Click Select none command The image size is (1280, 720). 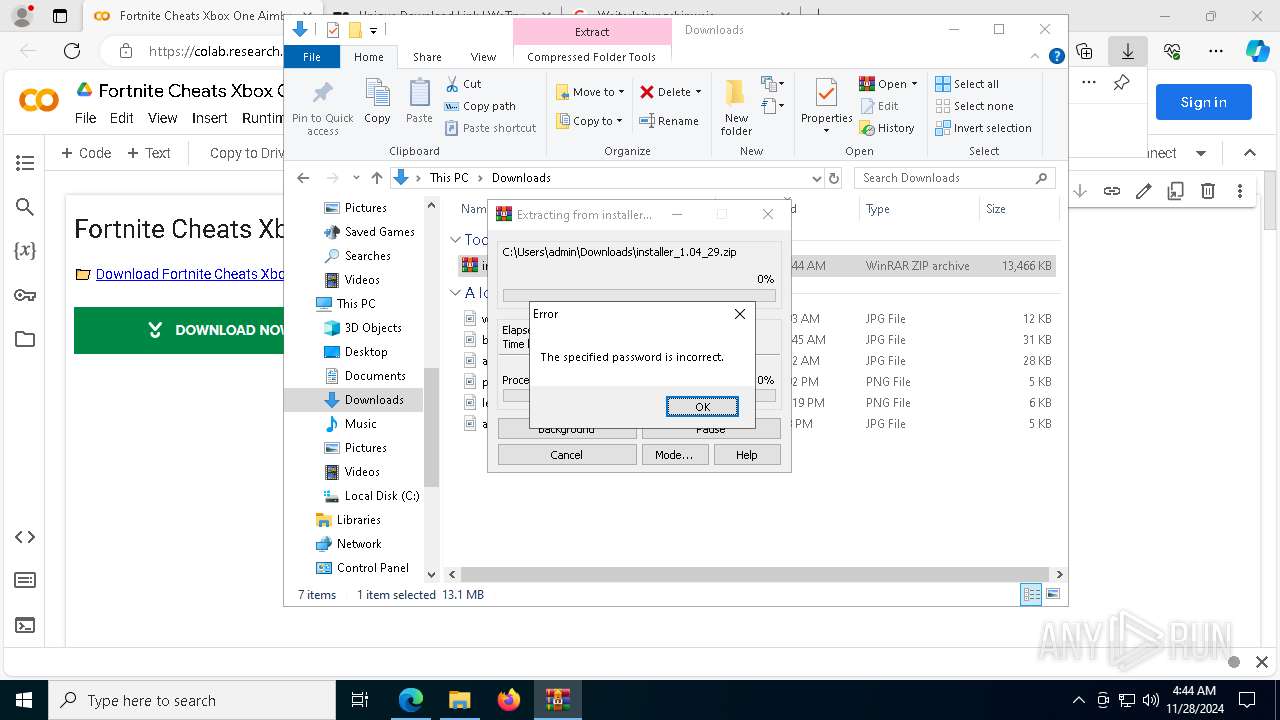point(974,106)
